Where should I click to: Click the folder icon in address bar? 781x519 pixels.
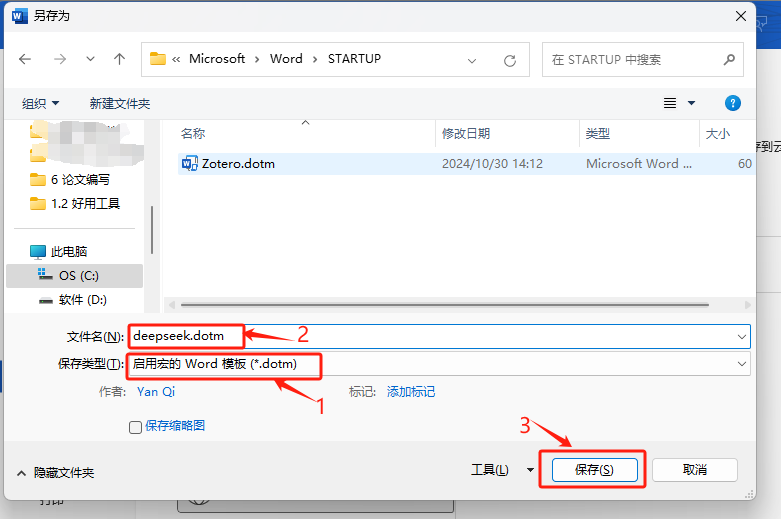point(158,59)
